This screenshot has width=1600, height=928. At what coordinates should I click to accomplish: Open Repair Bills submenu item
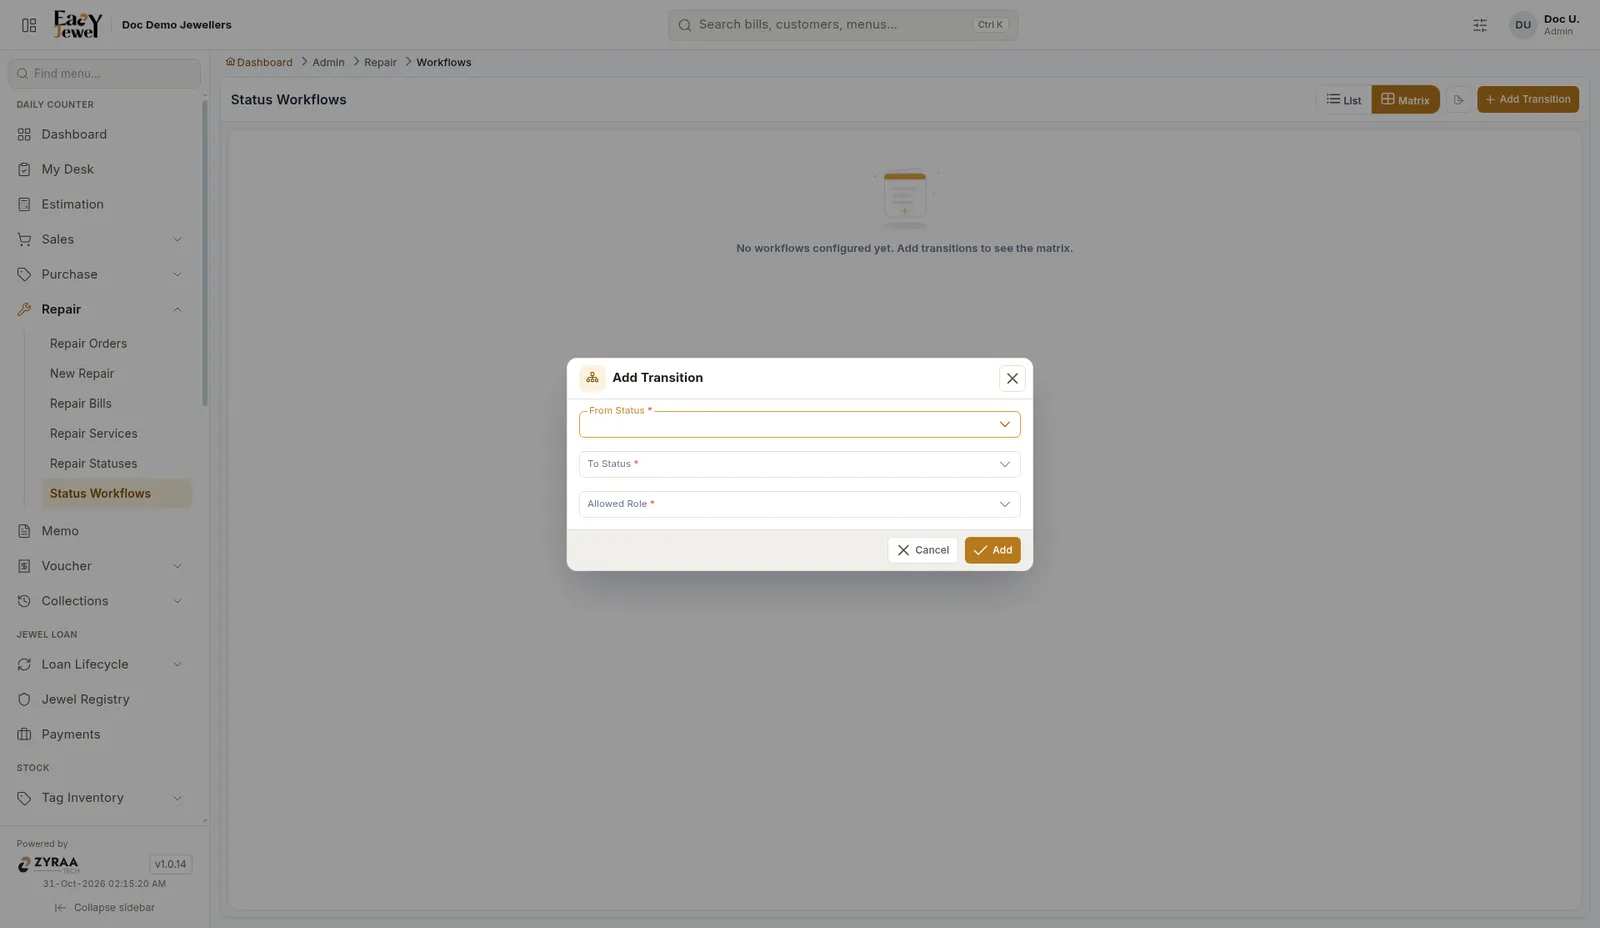[x=116, y=403]
